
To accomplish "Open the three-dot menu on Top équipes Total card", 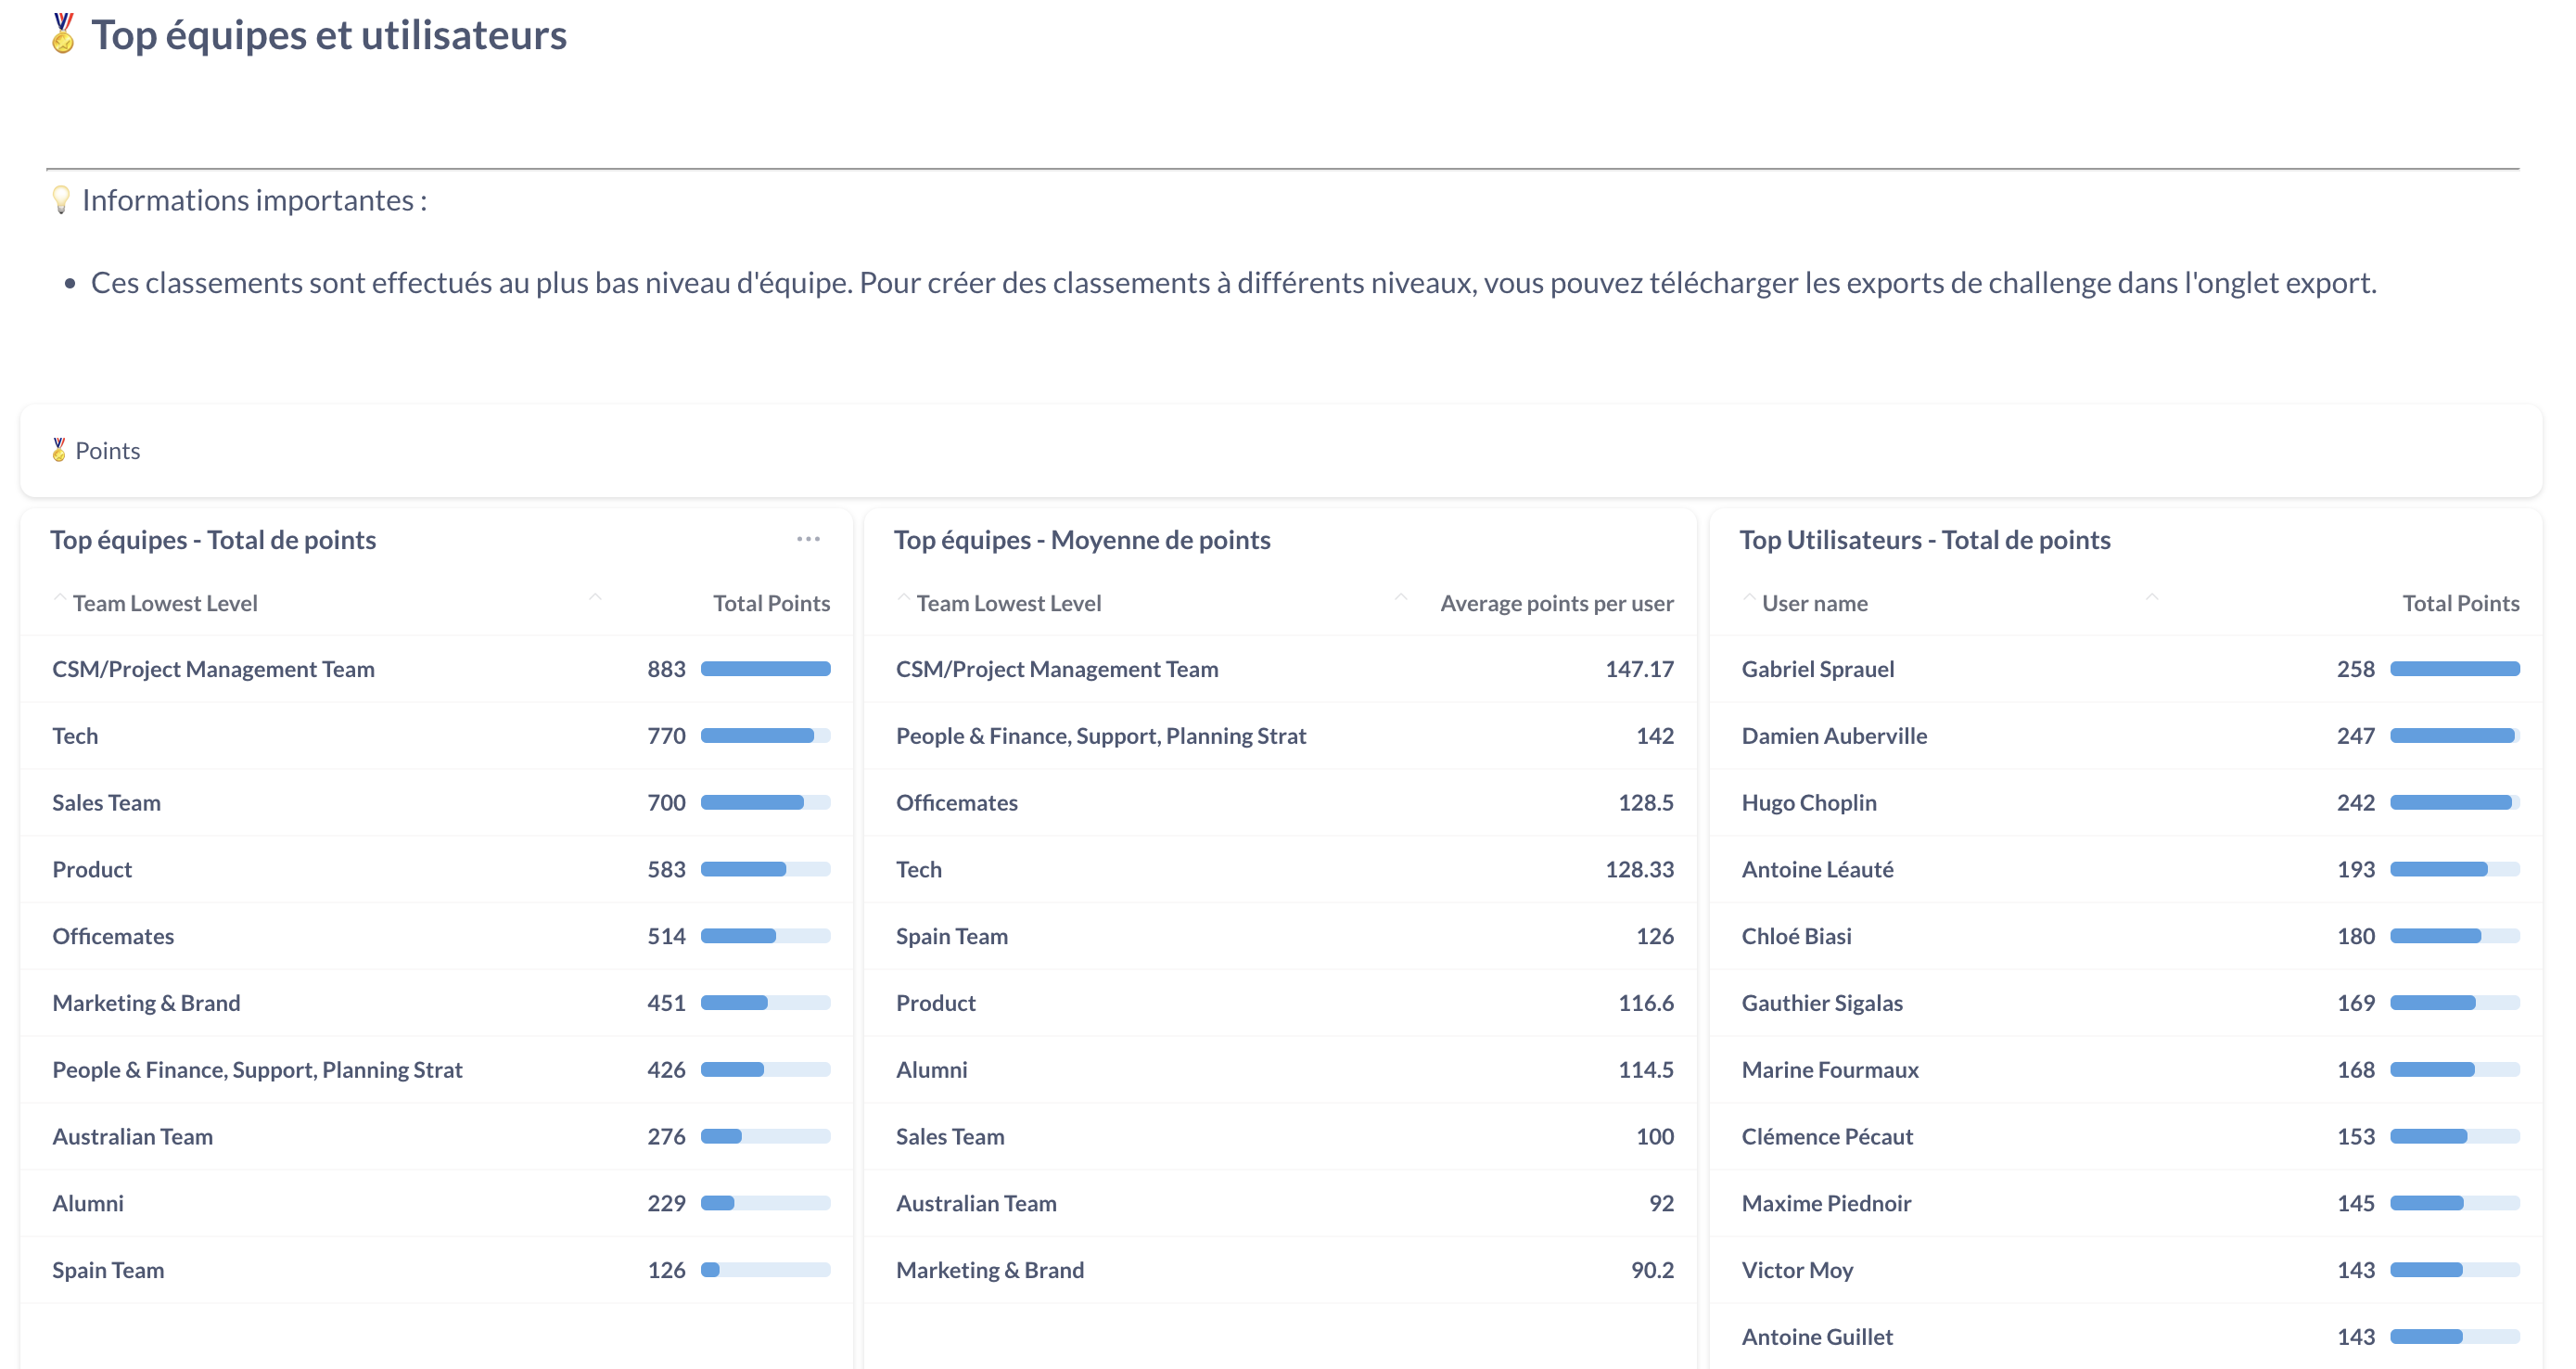I will click(x=808, y=539).
